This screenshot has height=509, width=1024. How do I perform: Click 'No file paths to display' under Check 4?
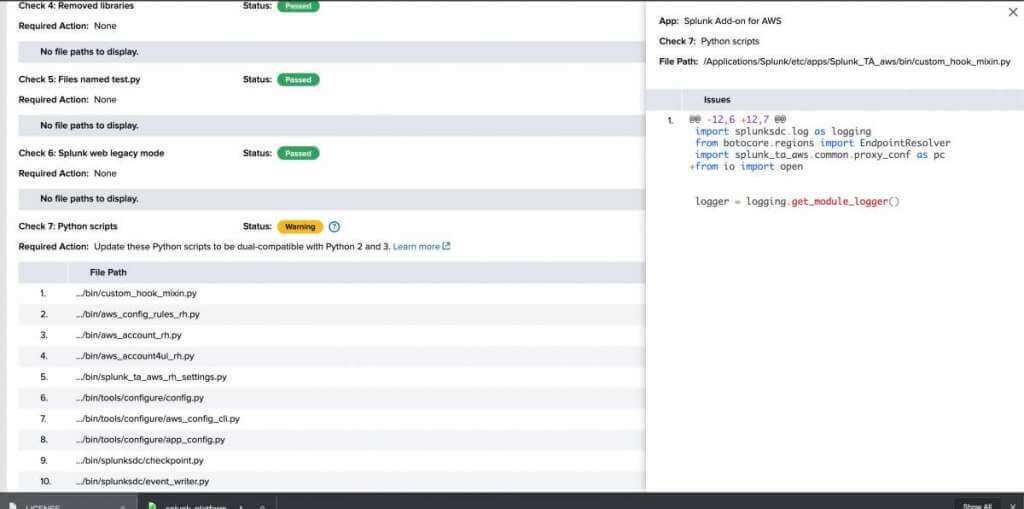point(89,52)
